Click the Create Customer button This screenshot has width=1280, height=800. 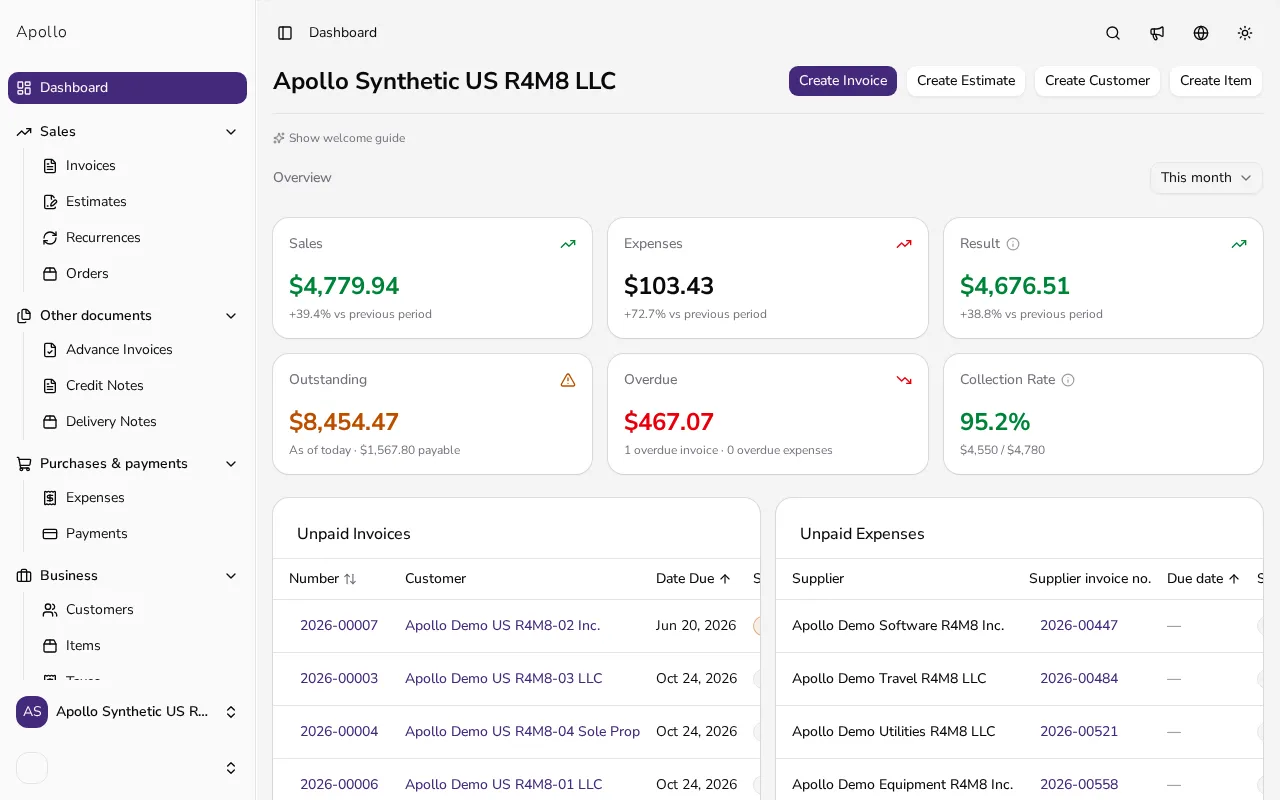coord(1097,81)
